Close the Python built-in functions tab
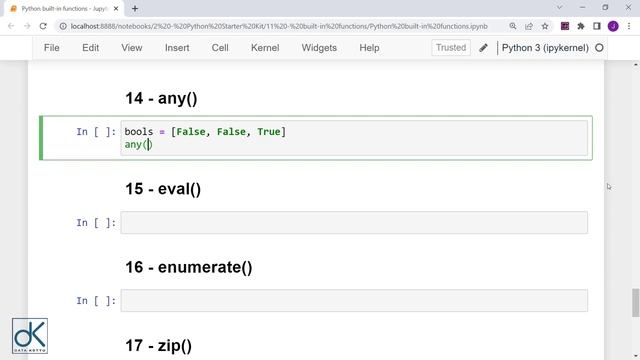 116,8
